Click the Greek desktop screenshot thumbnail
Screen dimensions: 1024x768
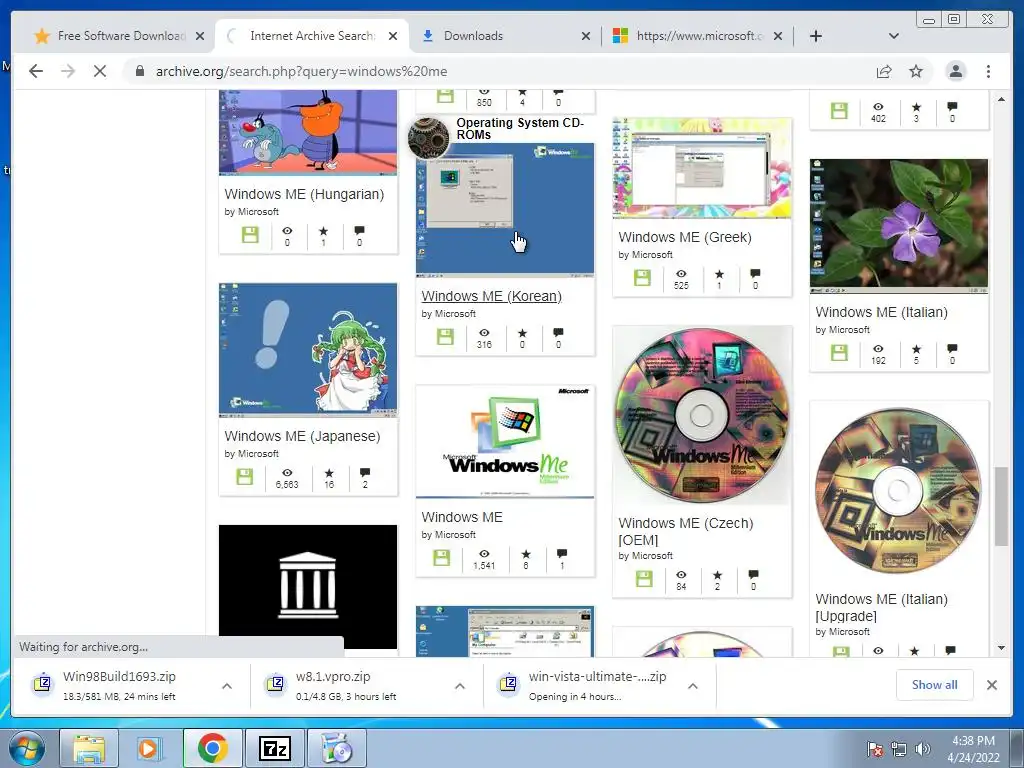[x=701, y=168]
